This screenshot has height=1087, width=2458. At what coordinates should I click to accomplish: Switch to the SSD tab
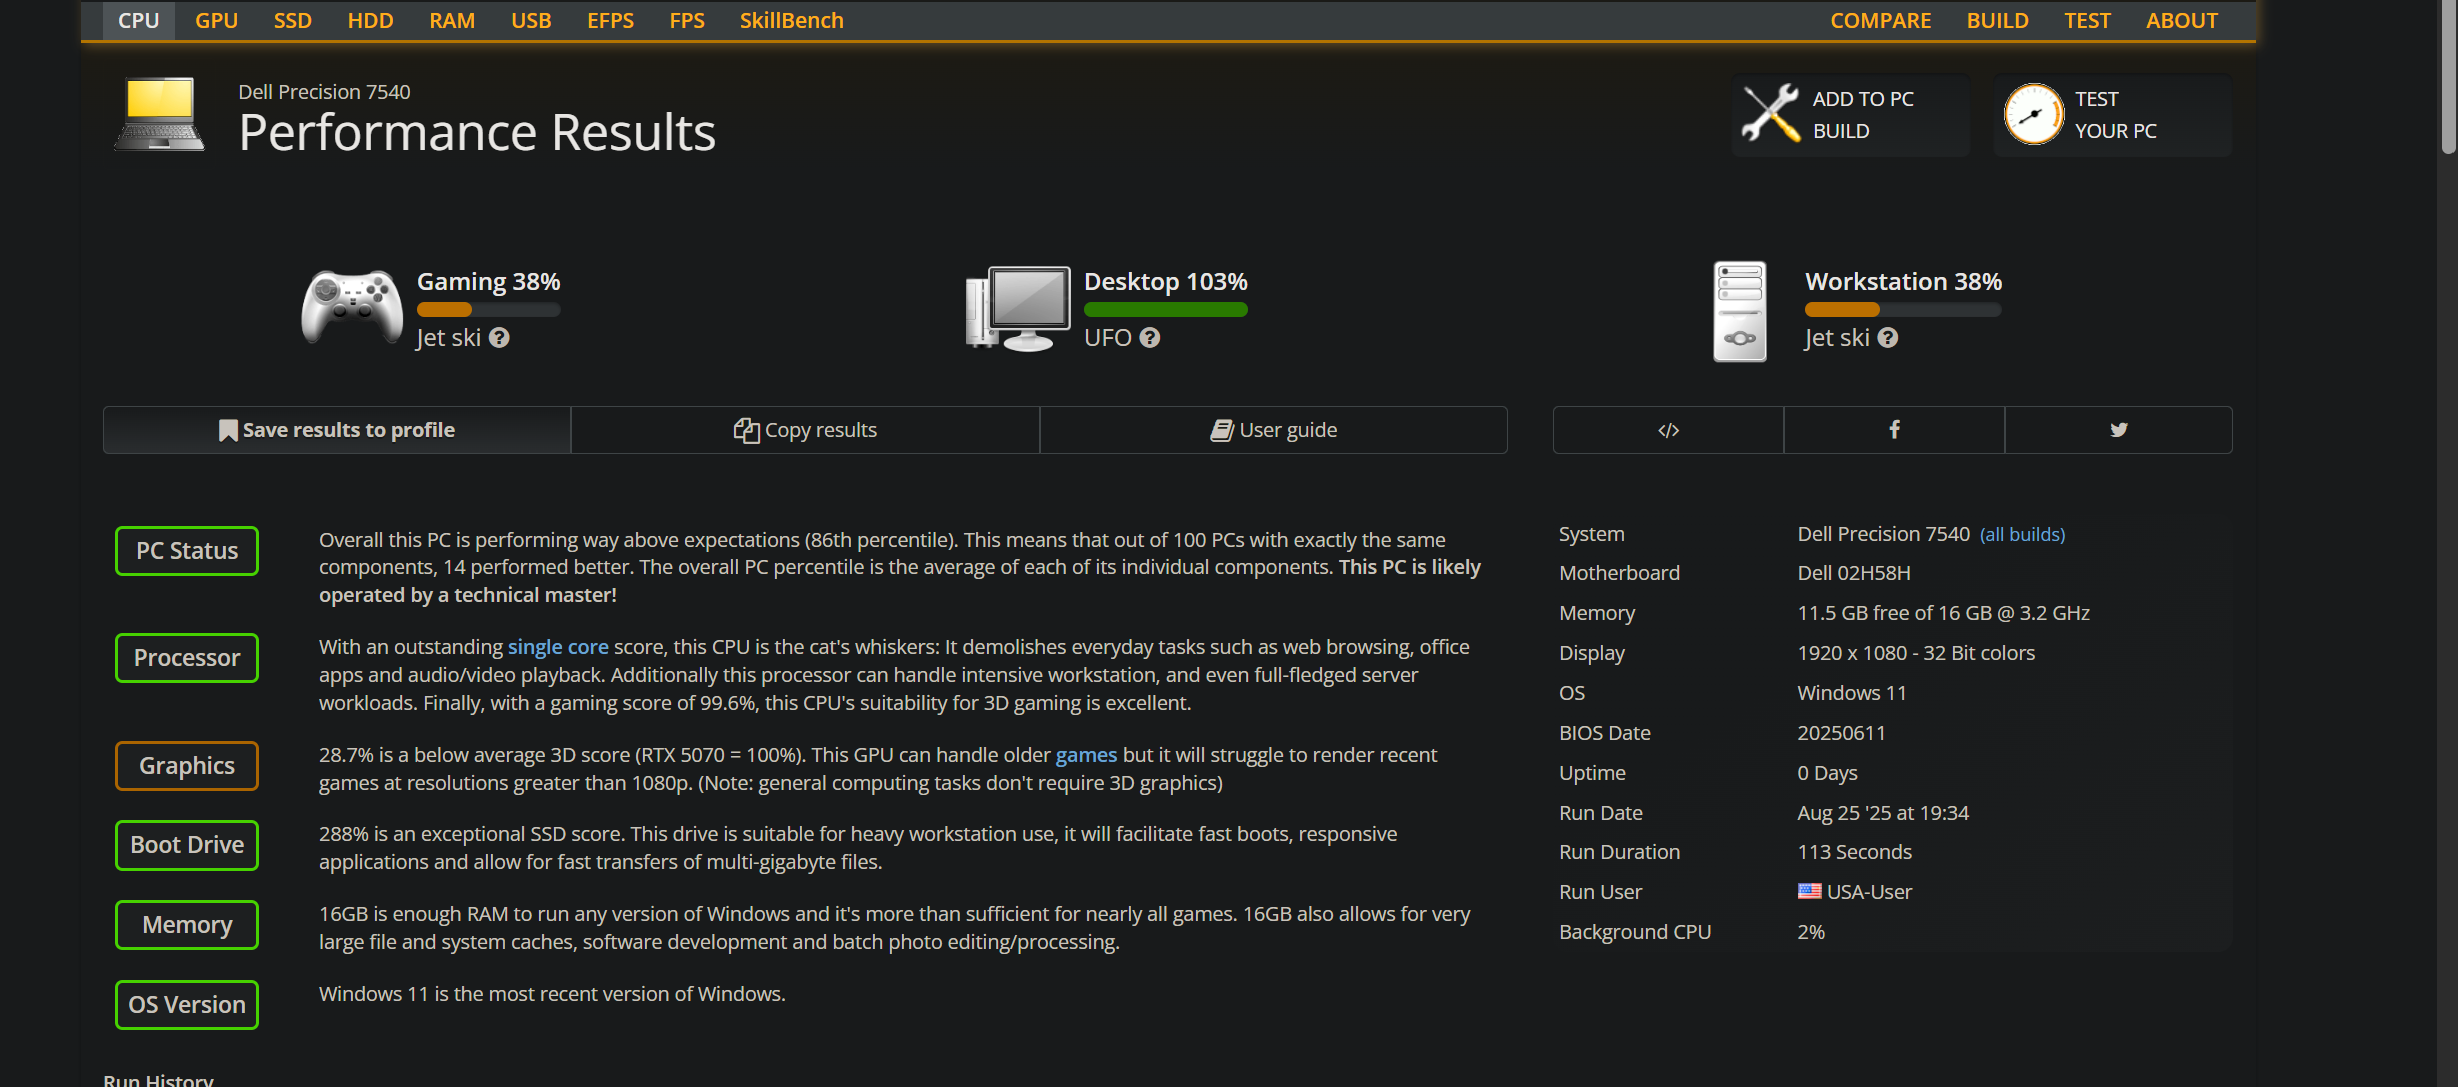[x=292, y=20]
